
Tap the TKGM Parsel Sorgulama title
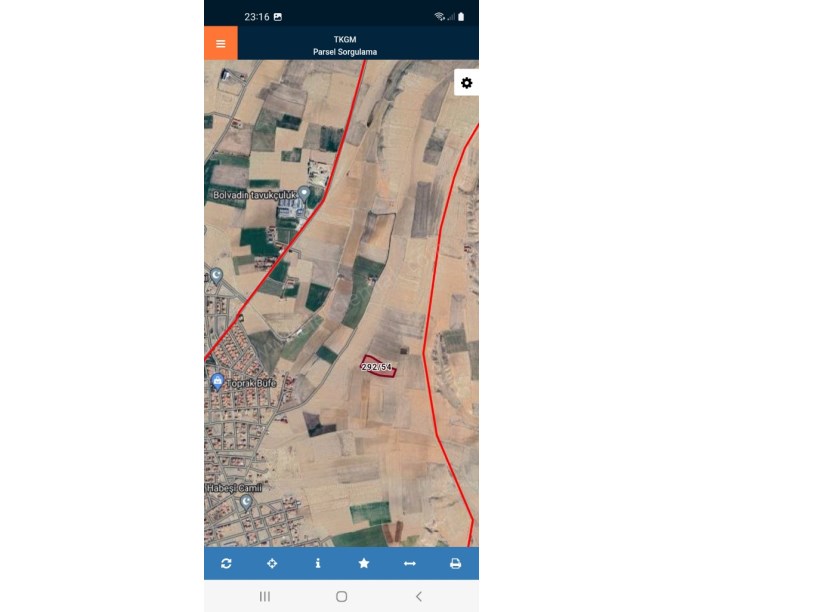(x=345, y=45)
